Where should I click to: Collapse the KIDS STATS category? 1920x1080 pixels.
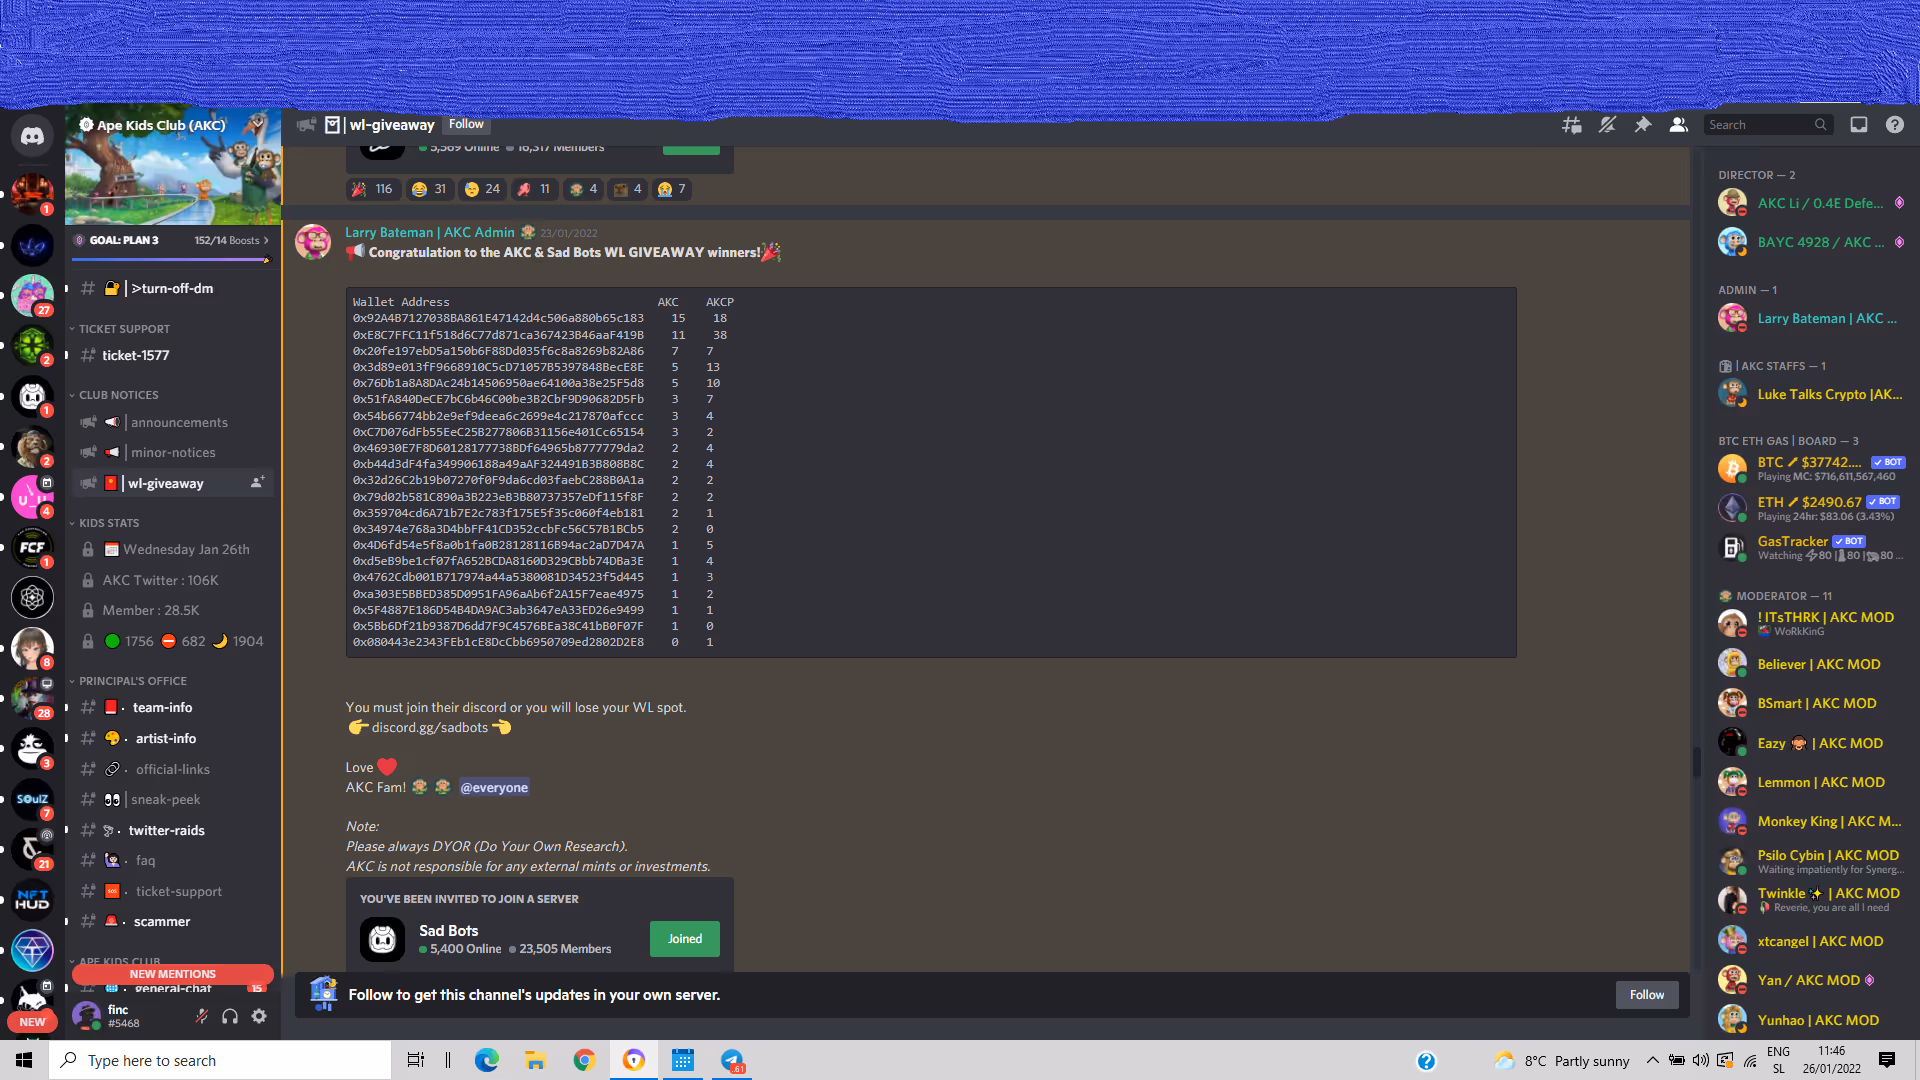[108, 523]
